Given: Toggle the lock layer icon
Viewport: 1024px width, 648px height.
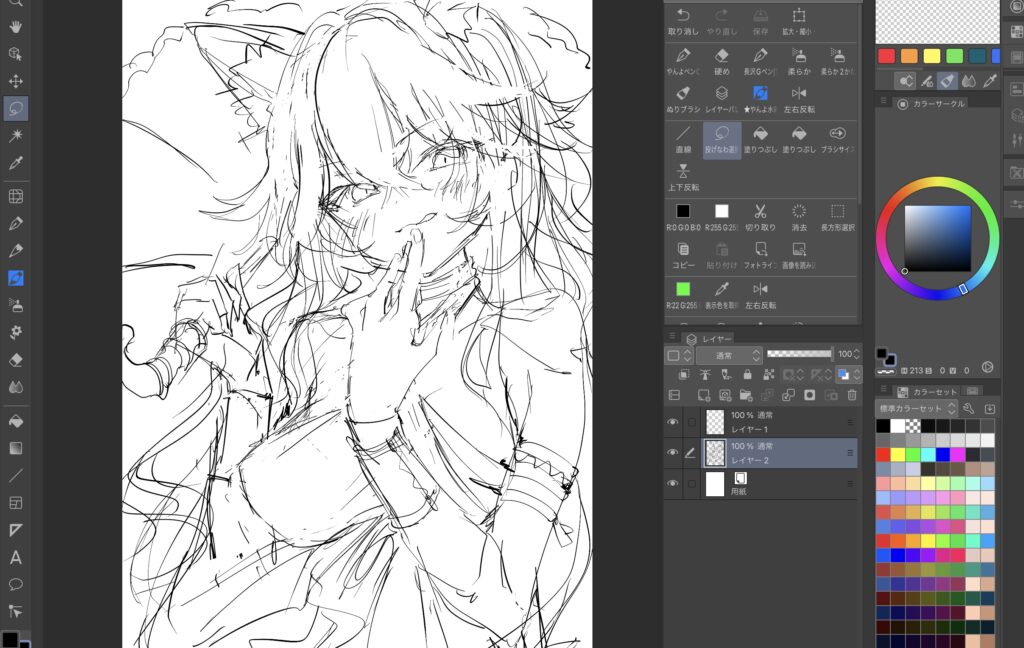Looking at the screenshot, I should coord(746,374).
